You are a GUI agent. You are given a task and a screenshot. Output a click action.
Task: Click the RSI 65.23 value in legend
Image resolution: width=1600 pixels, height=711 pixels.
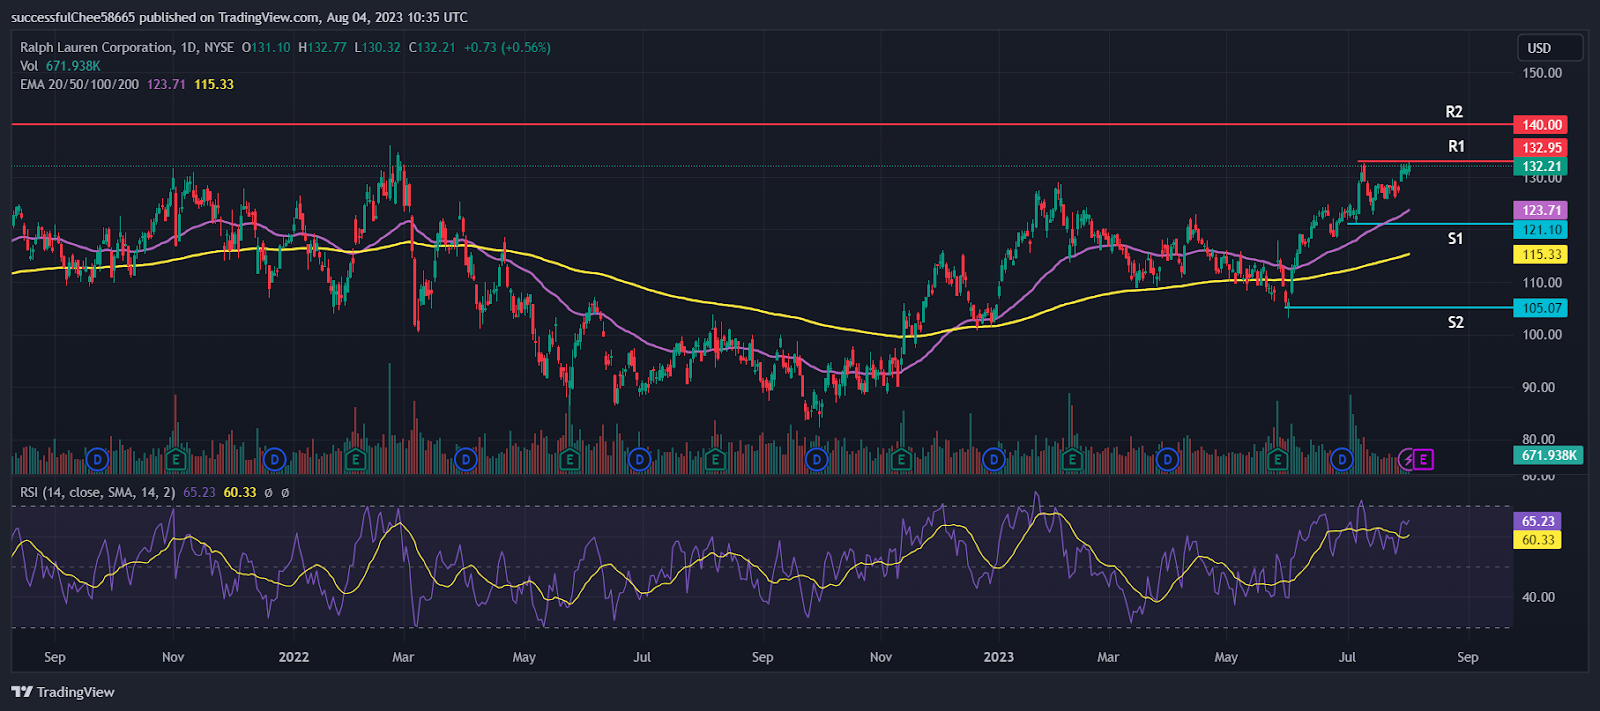pyautogui.click(x=200, y=492)
